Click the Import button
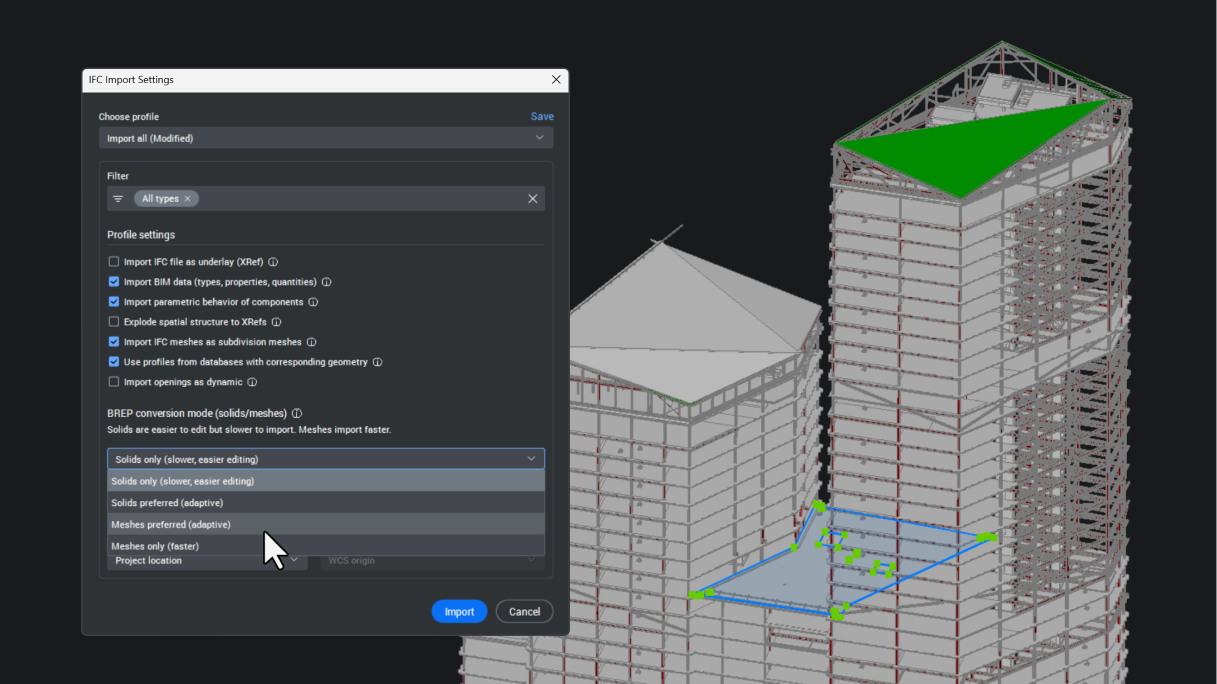Viewport: 1217px width, 684px height. (x=460, y=612)
